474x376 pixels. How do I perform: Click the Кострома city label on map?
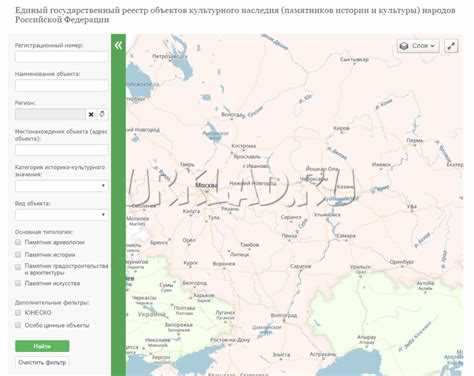pyautogui.click(x=244, y=146)
